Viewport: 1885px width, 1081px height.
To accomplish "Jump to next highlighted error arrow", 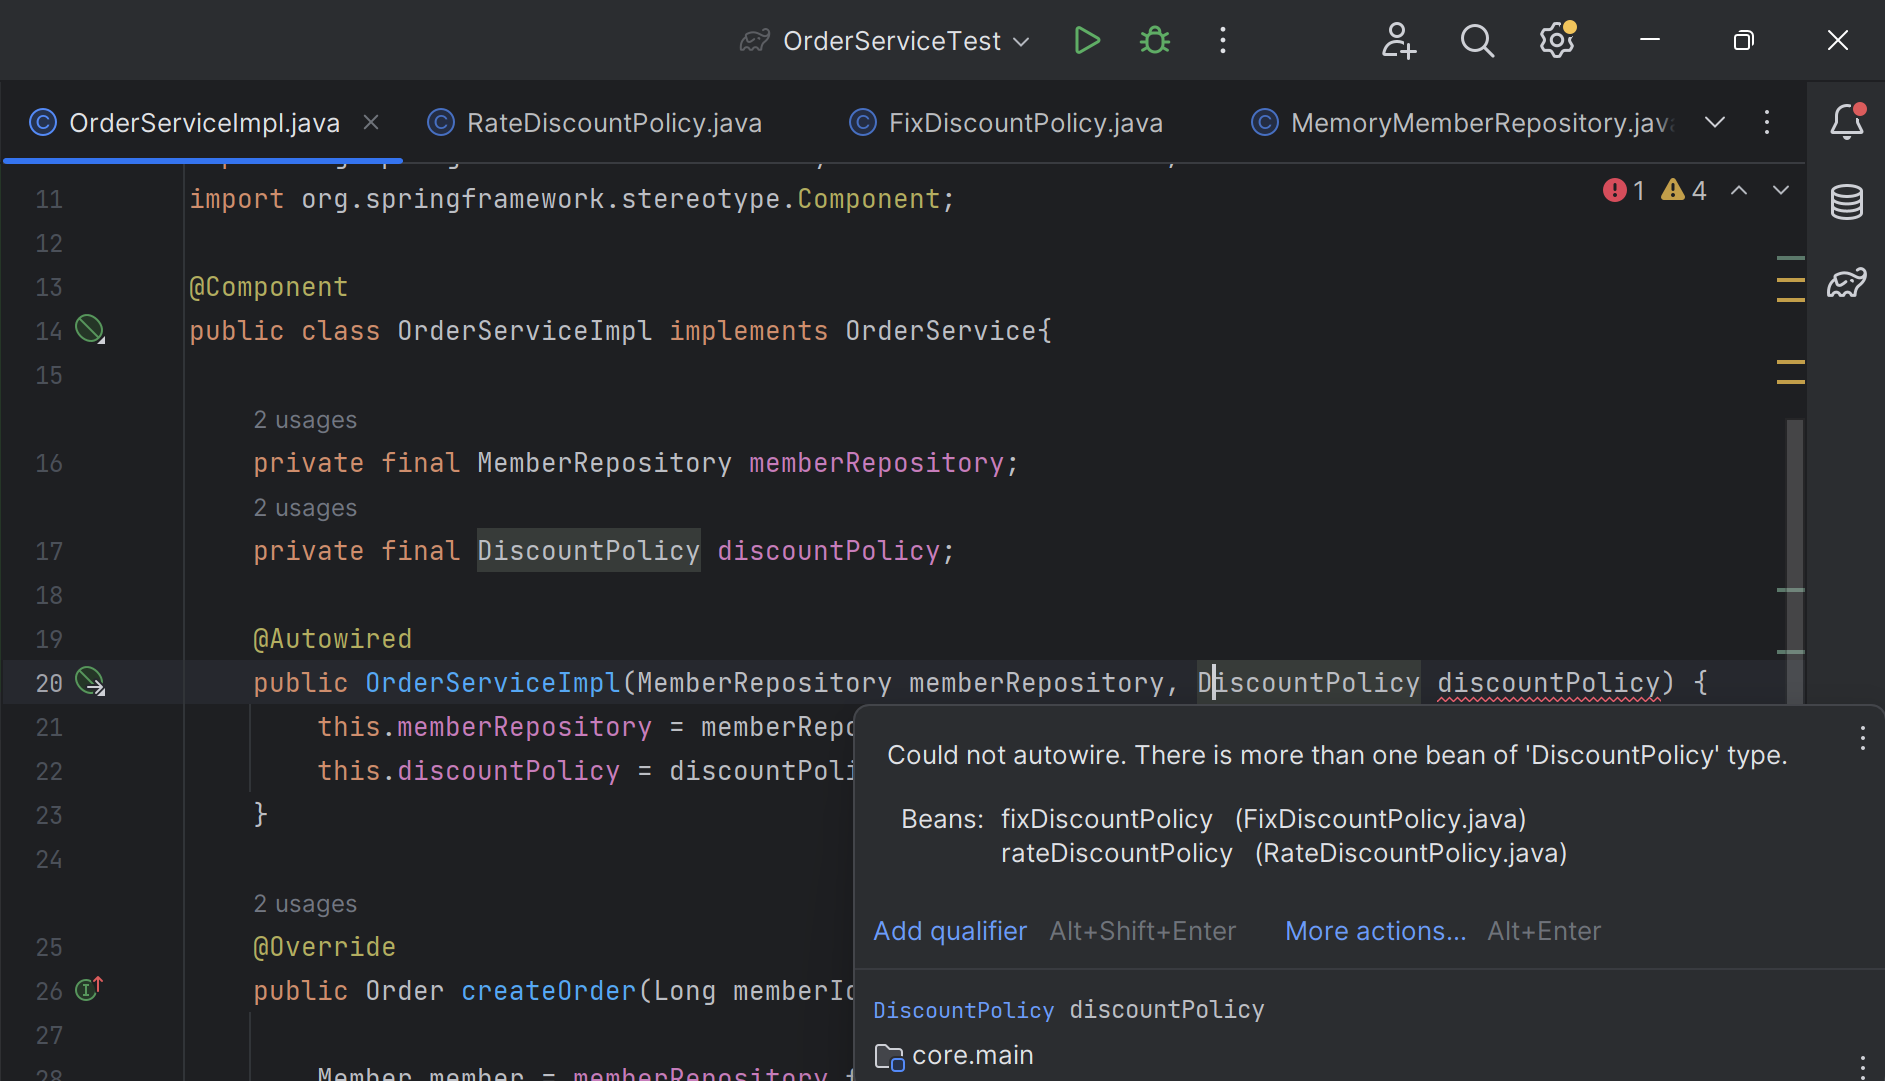I will [1781, 190].
